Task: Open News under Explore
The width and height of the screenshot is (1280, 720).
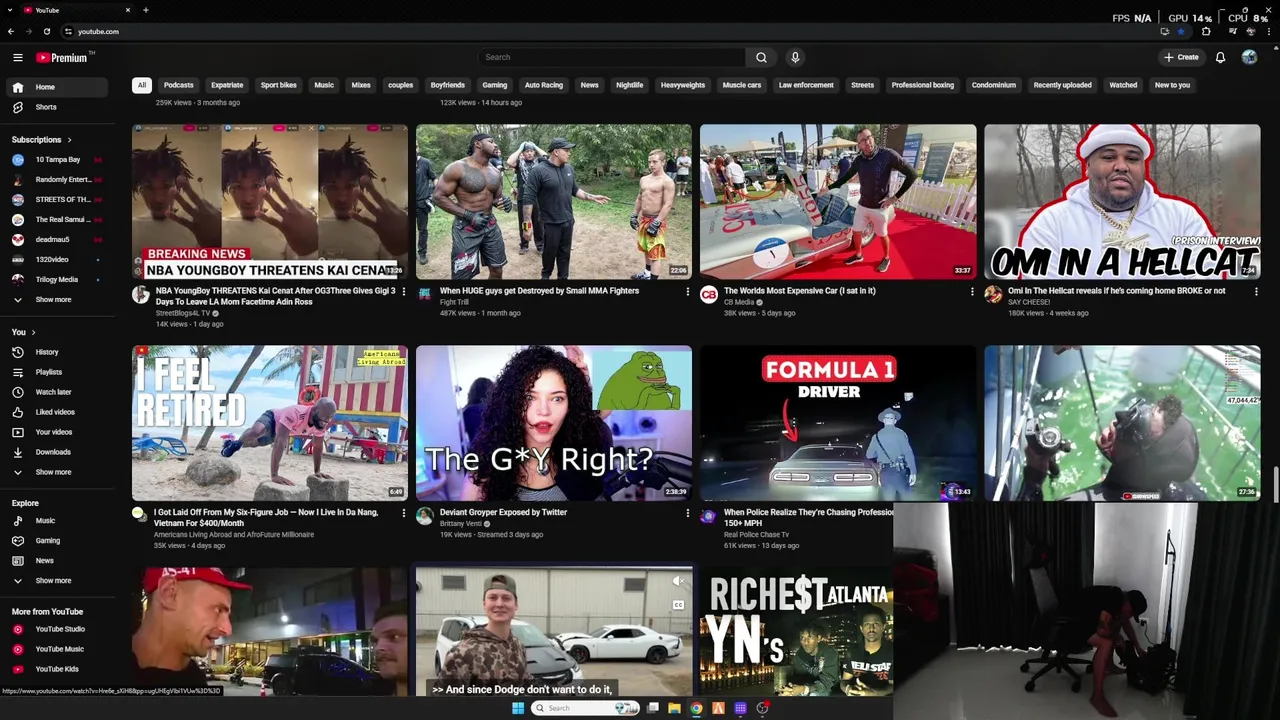Action: (59, 561)
